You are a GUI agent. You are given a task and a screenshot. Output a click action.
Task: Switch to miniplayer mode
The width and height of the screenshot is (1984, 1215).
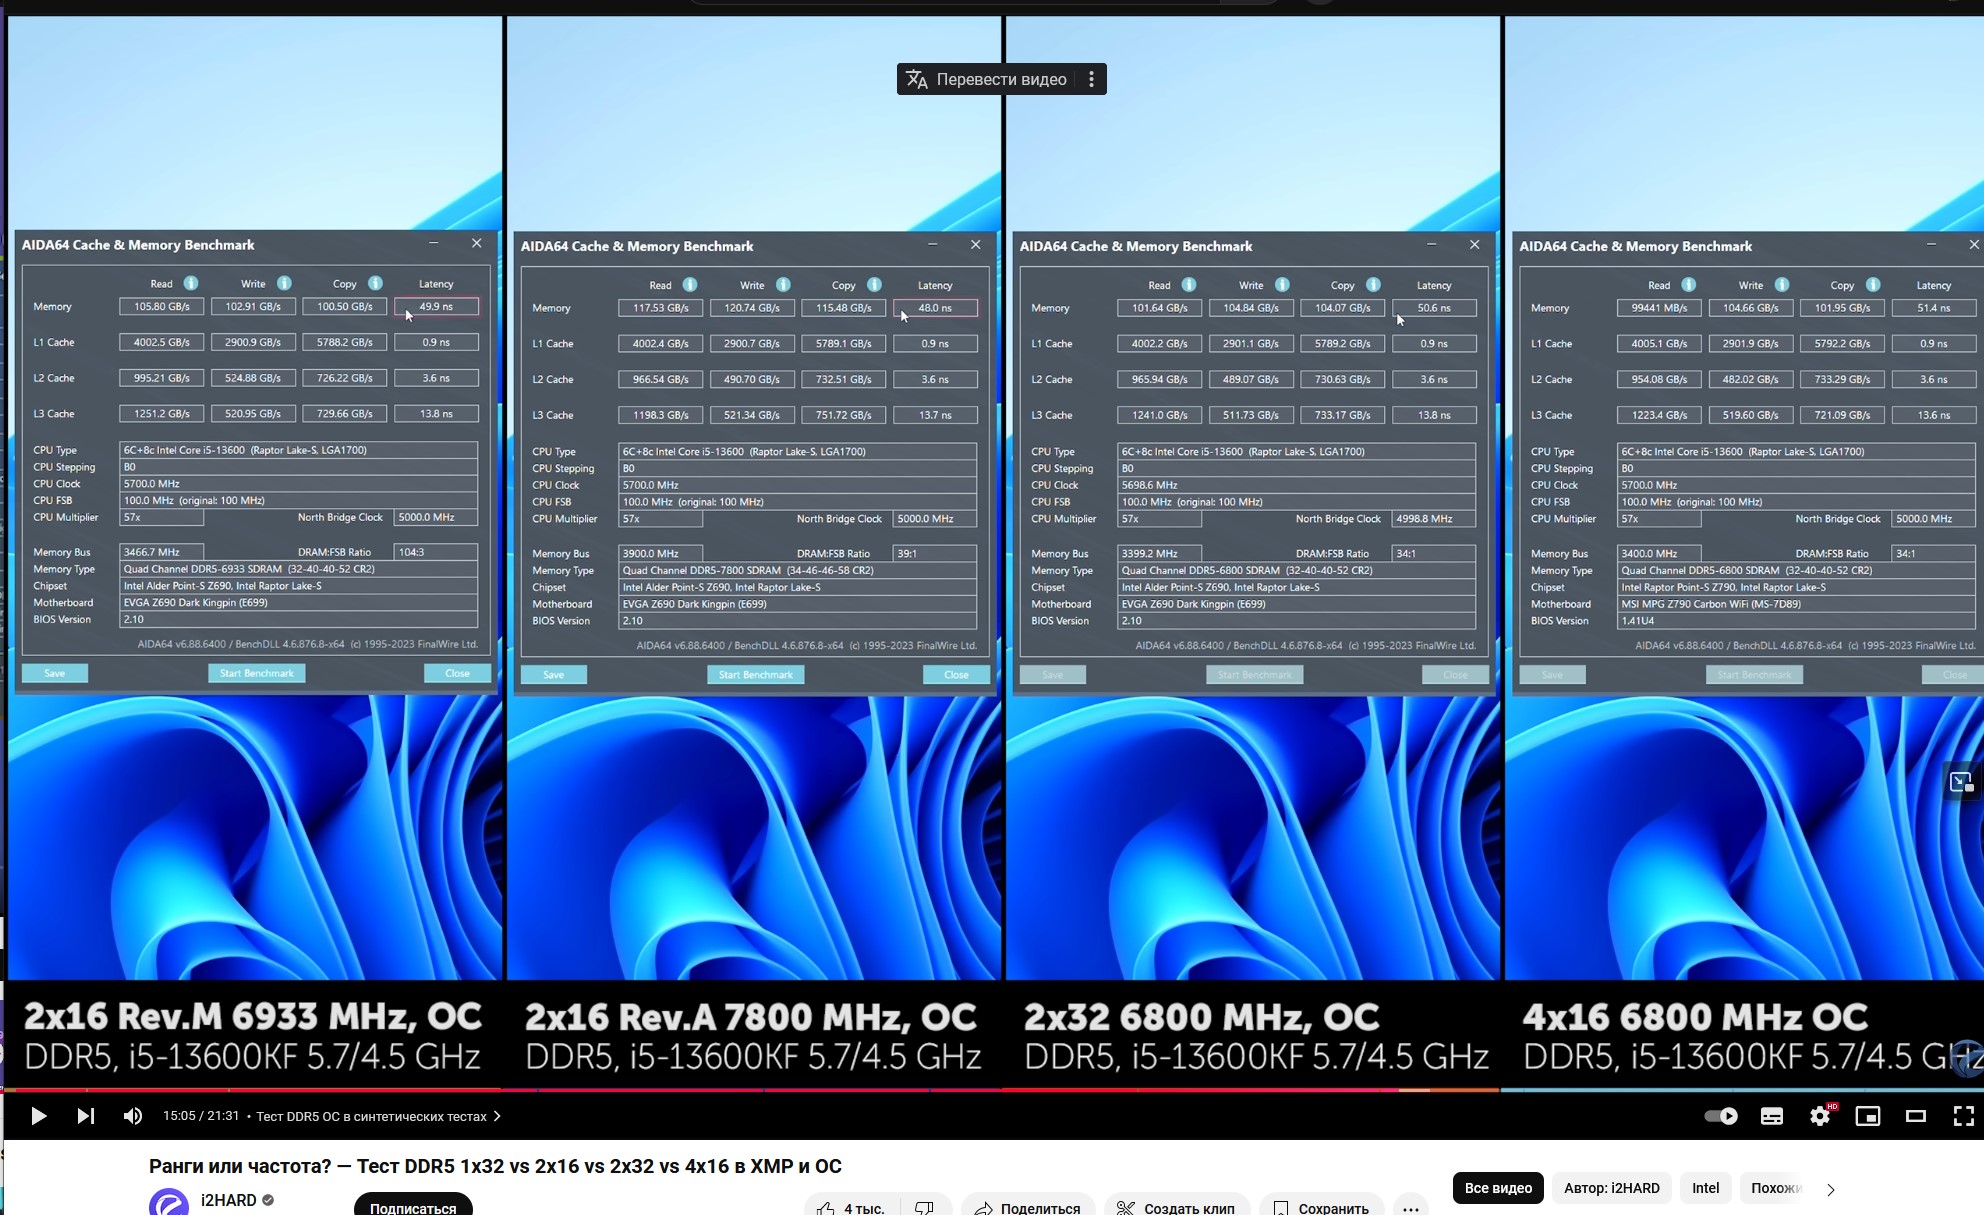pos(1868,1116)
